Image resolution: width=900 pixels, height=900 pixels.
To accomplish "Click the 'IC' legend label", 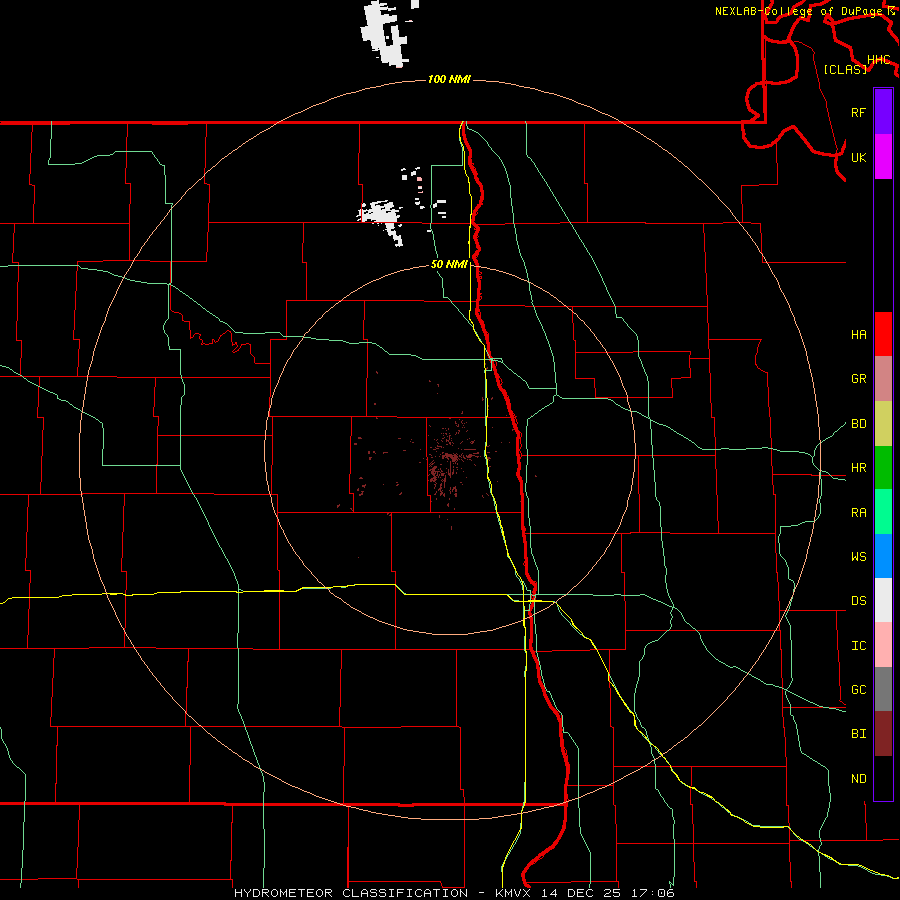I will (x=858, y=646).
